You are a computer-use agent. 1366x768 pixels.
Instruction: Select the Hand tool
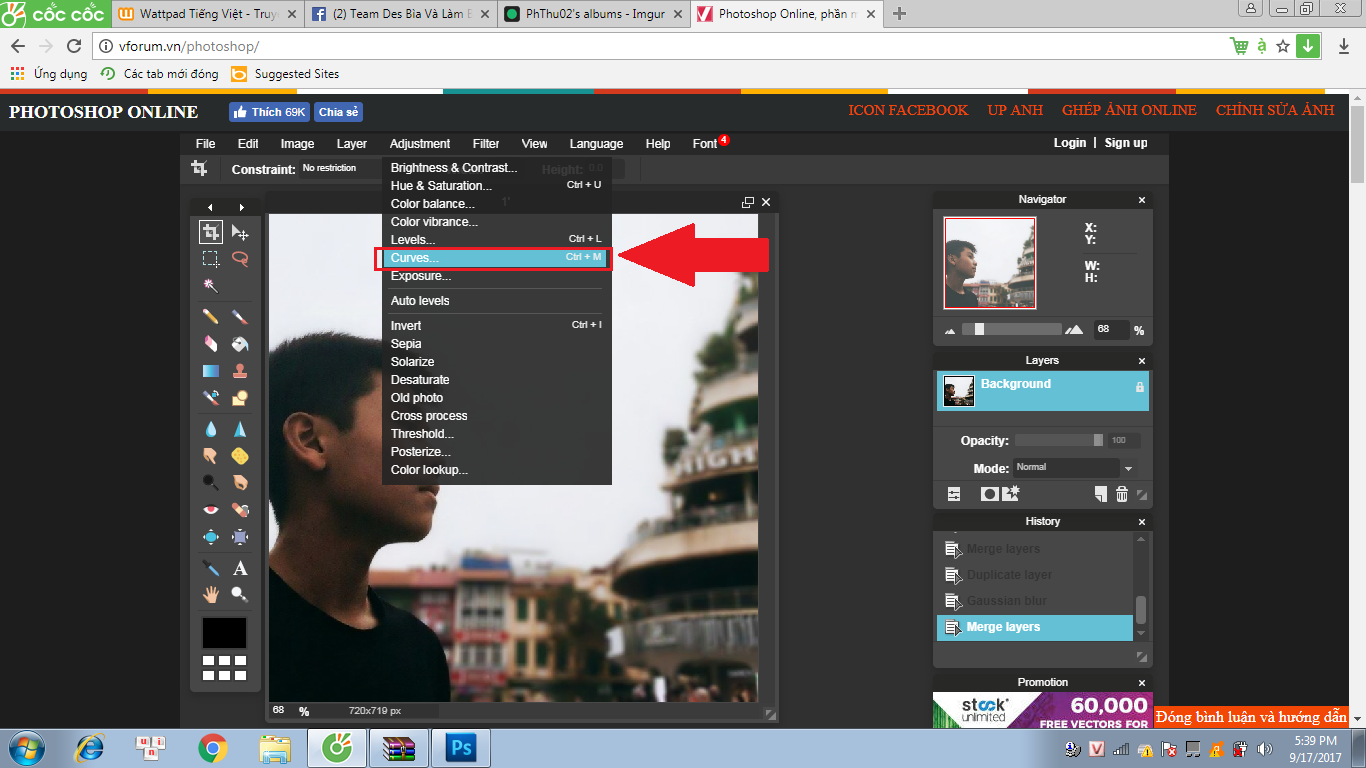210,594
